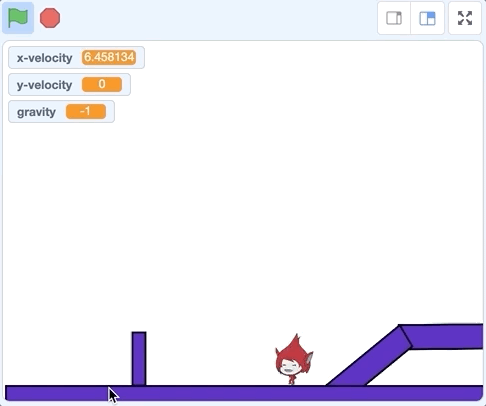The height and width of the screenshot is (406, 486).
Task: Click the green flag to start project
Action: (x=18, y=18)
